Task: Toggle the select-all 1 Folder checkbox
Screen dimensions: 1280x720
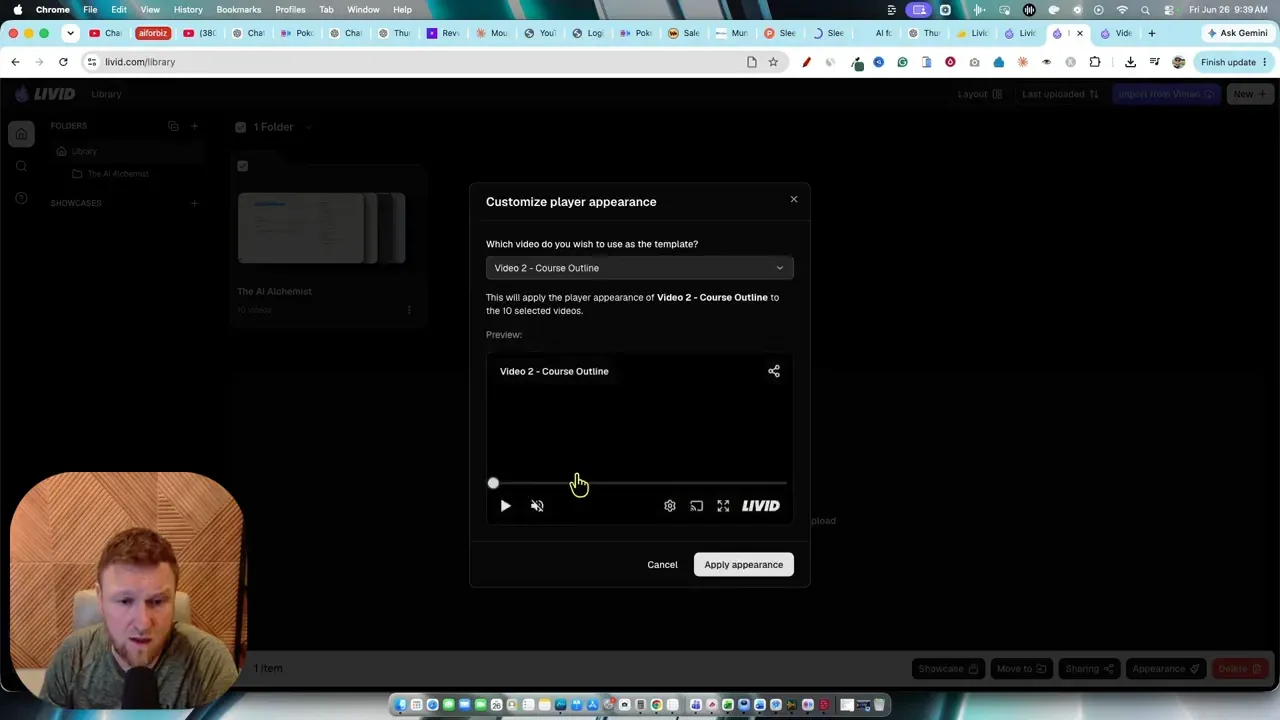Action: pos(241,127)
